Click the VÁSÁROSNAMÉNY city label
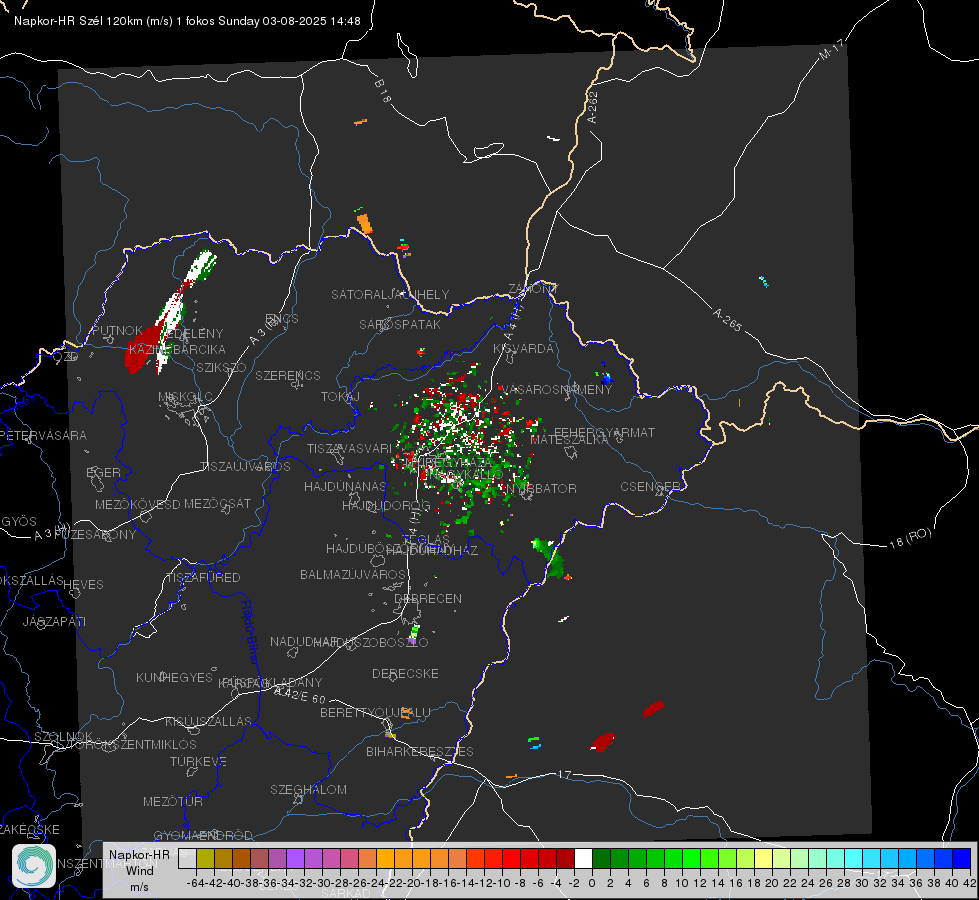979x900 pixels. (x=556, y=389)
